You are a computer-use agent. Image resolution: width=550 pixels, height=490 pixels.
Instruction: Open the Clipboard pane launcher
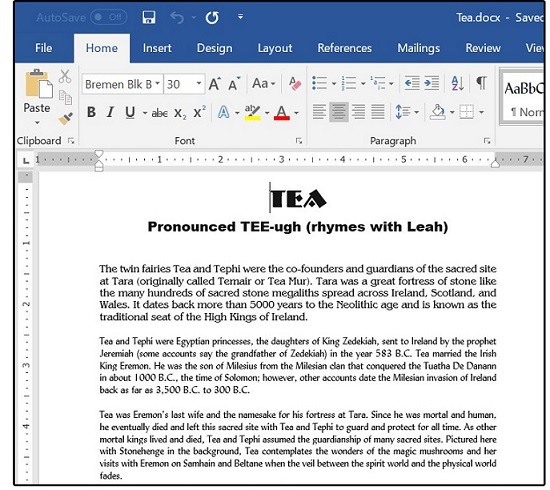pos(71,141)
